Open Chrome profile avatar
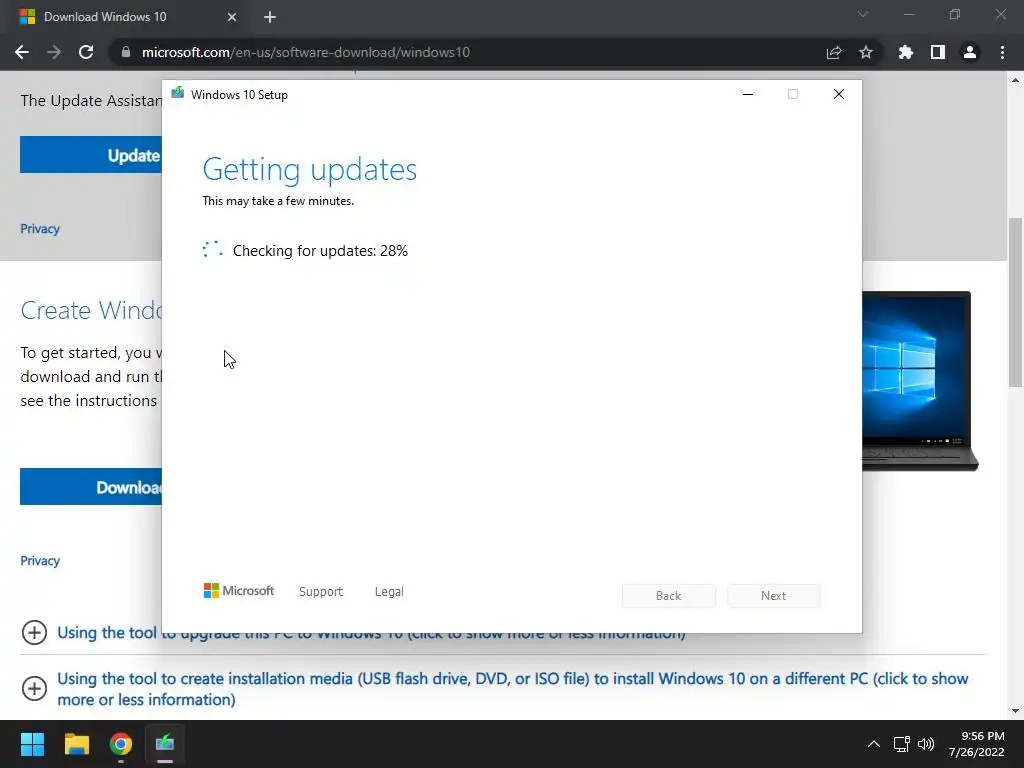Viewport: 1024px width, 768px height. (x=970, y=52)
